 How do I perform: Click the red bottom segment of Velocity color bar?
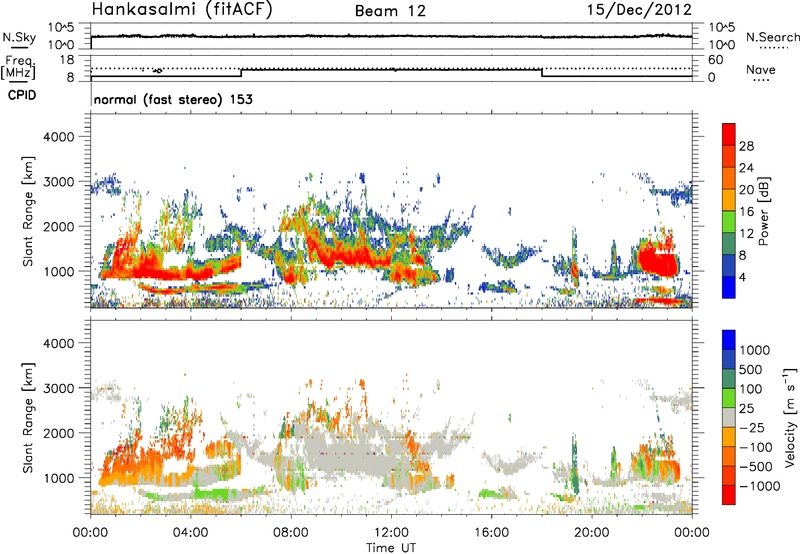coord(729,495)
